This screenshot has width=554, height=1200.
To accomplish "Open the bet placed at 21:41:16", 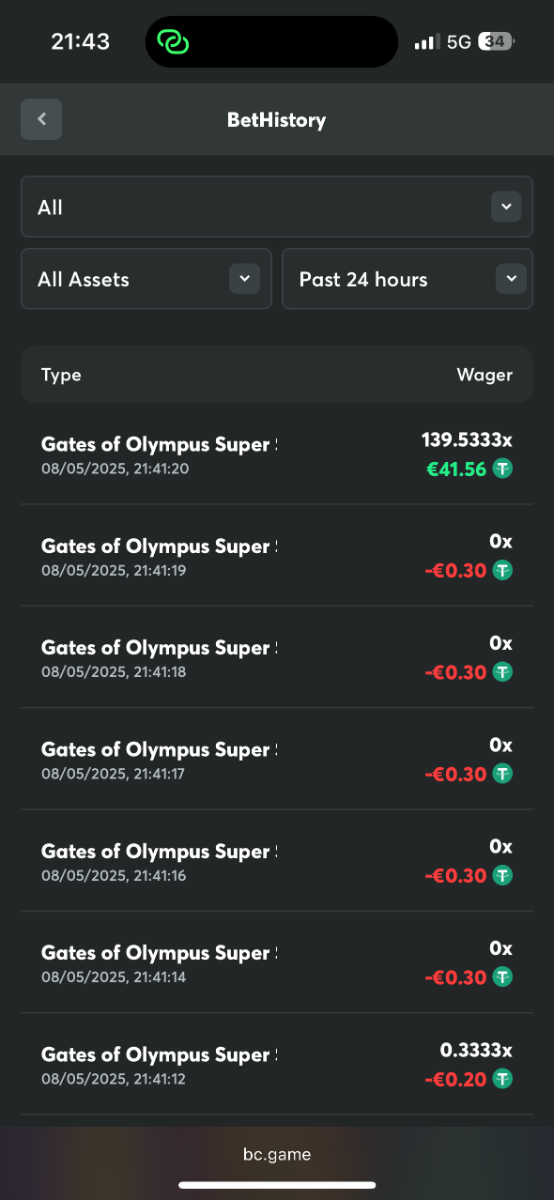I will (277, 861).
